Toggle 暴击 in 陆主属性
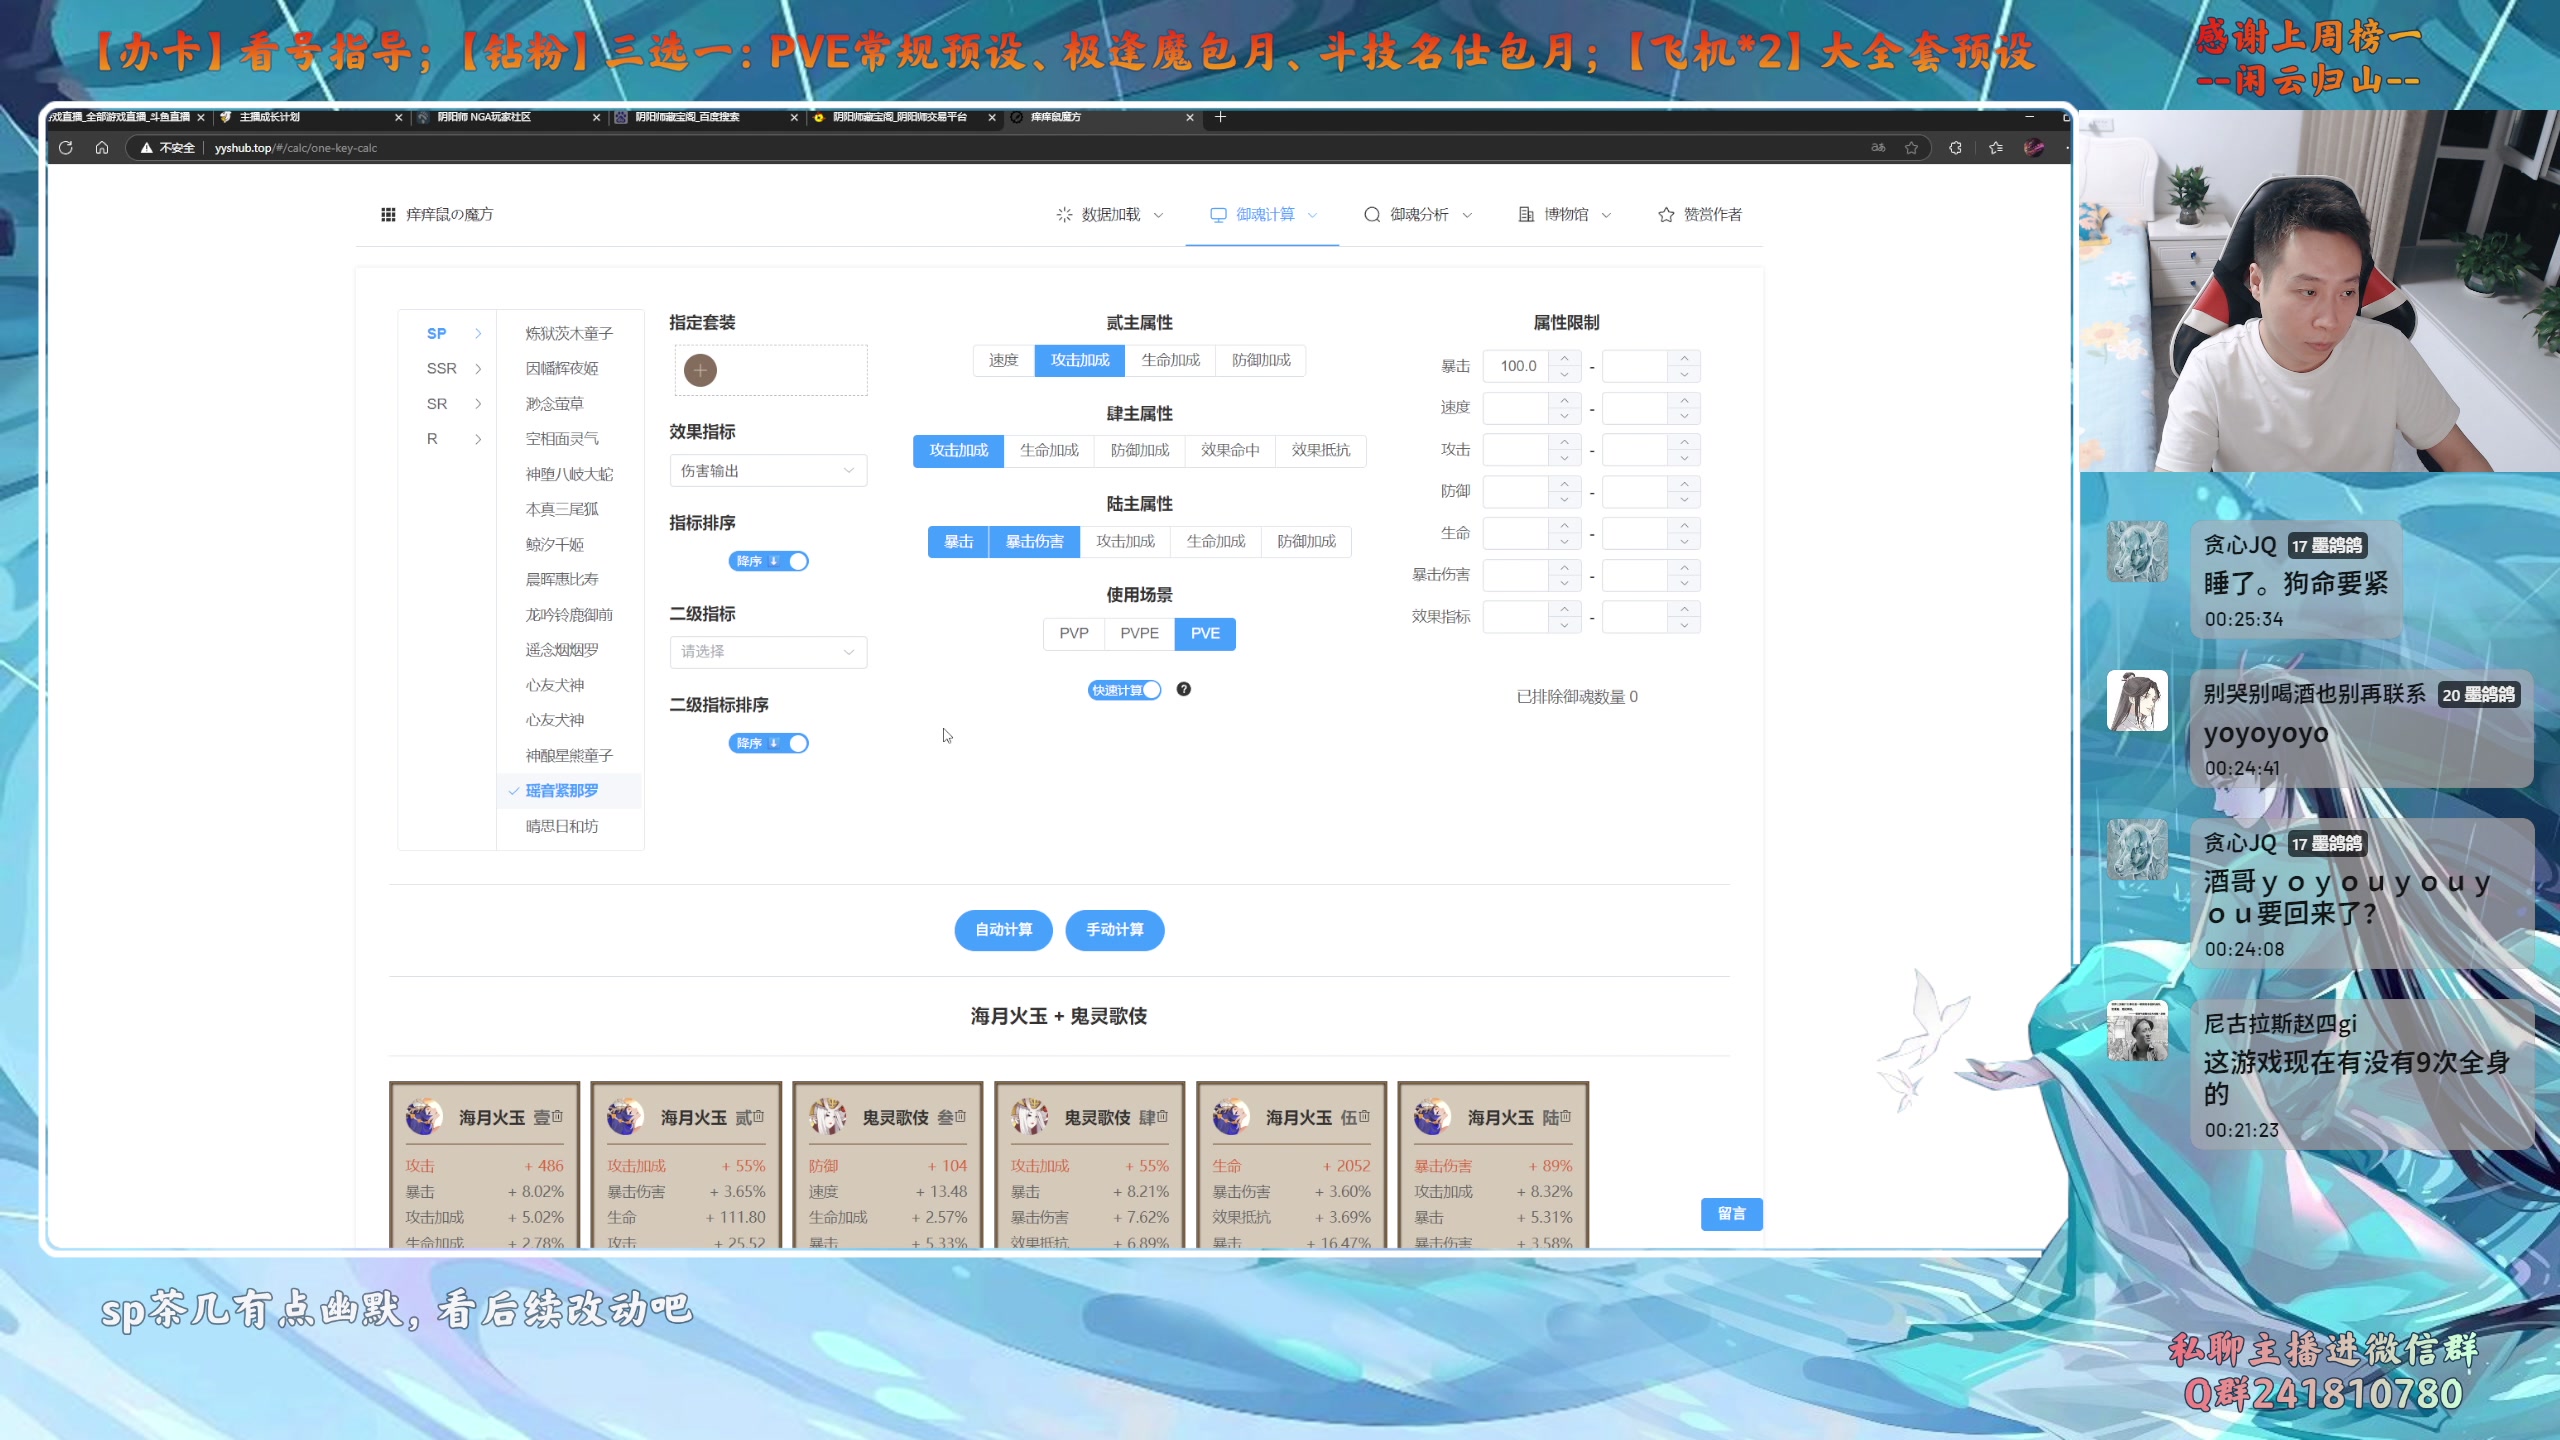2560x1440 pixels. [x=959, y=542]
